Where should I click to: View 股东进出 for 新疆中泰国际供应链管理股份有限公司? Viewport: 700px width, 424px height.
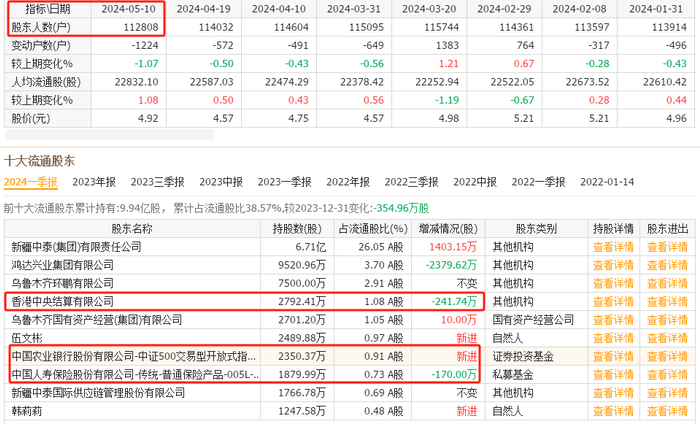pyautogui.click(x=667, y=393)
